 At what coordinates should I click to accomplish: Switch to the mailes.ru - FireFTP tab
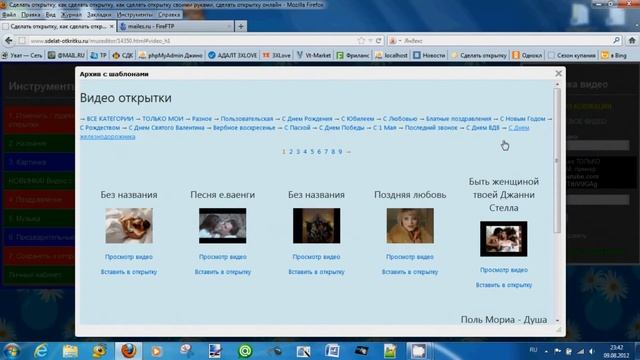coord(175,26)
